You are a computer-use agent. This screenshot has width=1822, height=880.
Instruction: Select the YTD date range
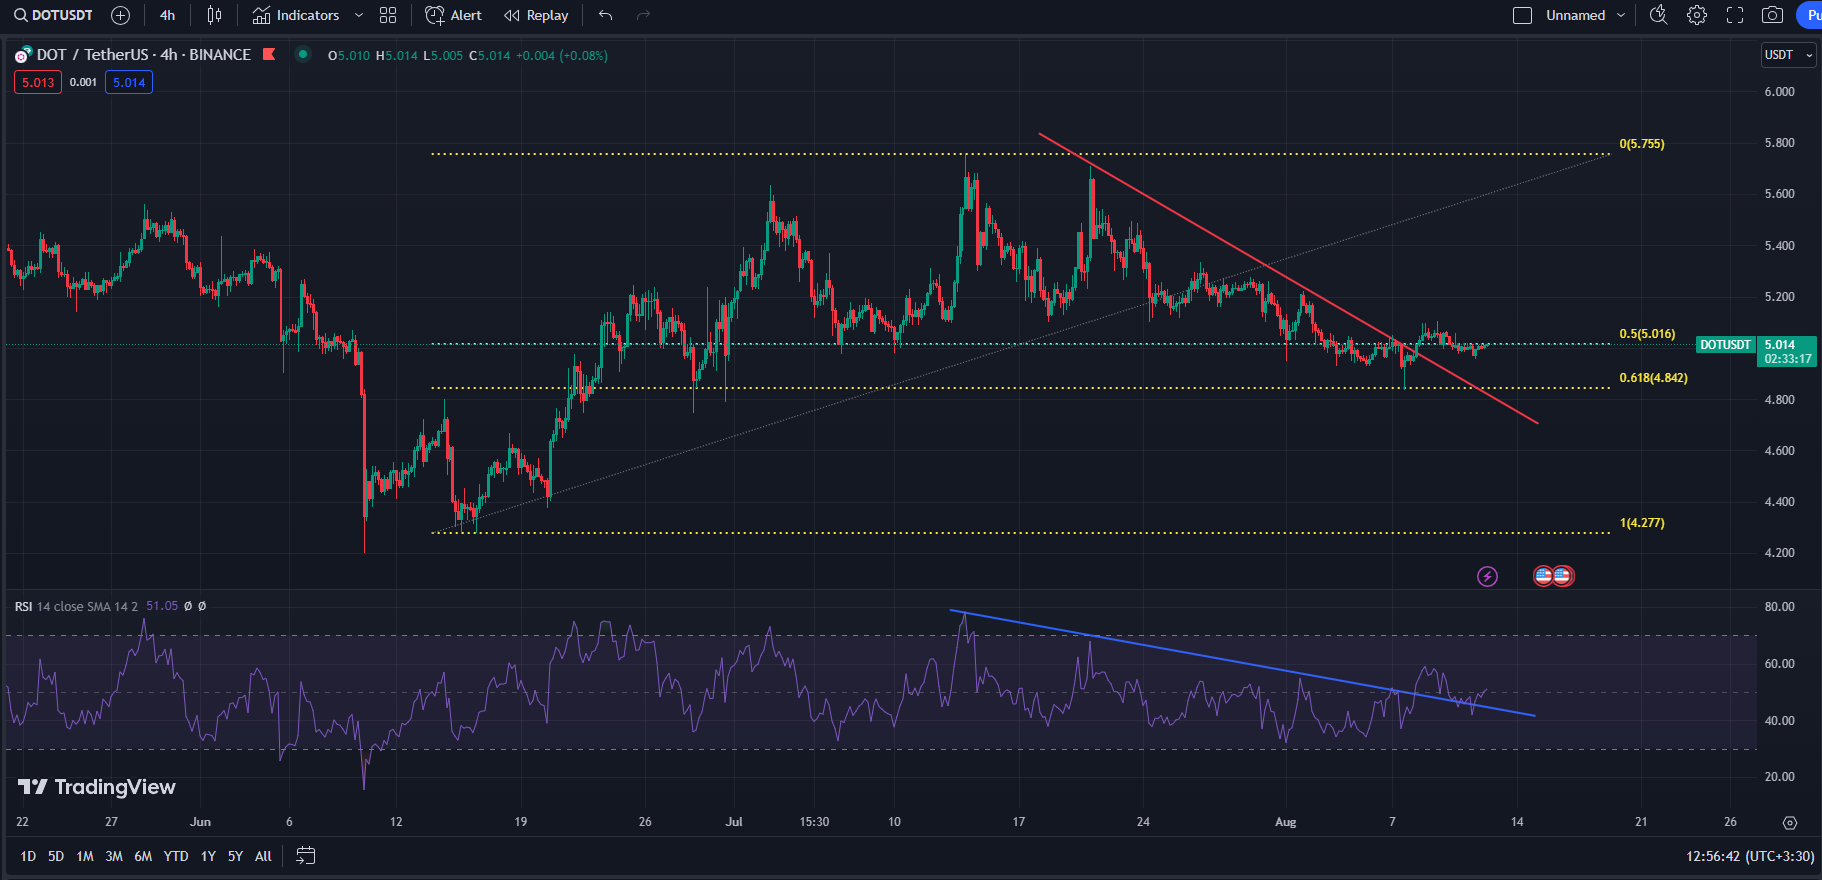176,856
